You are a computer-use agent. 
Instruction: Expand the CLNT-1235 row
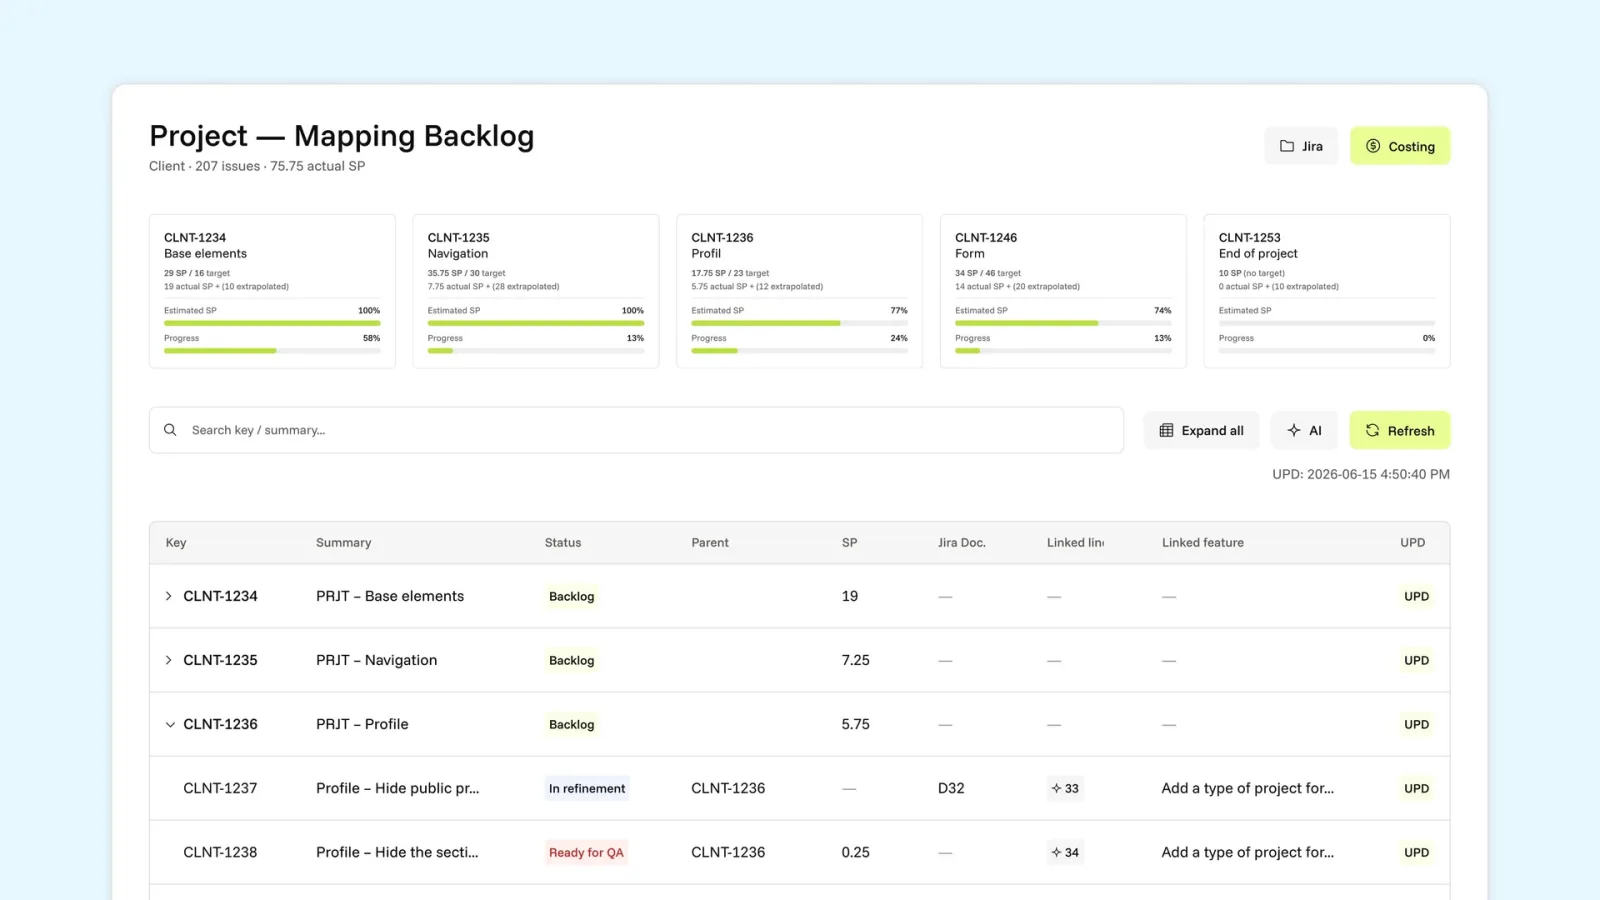(169, 660)
